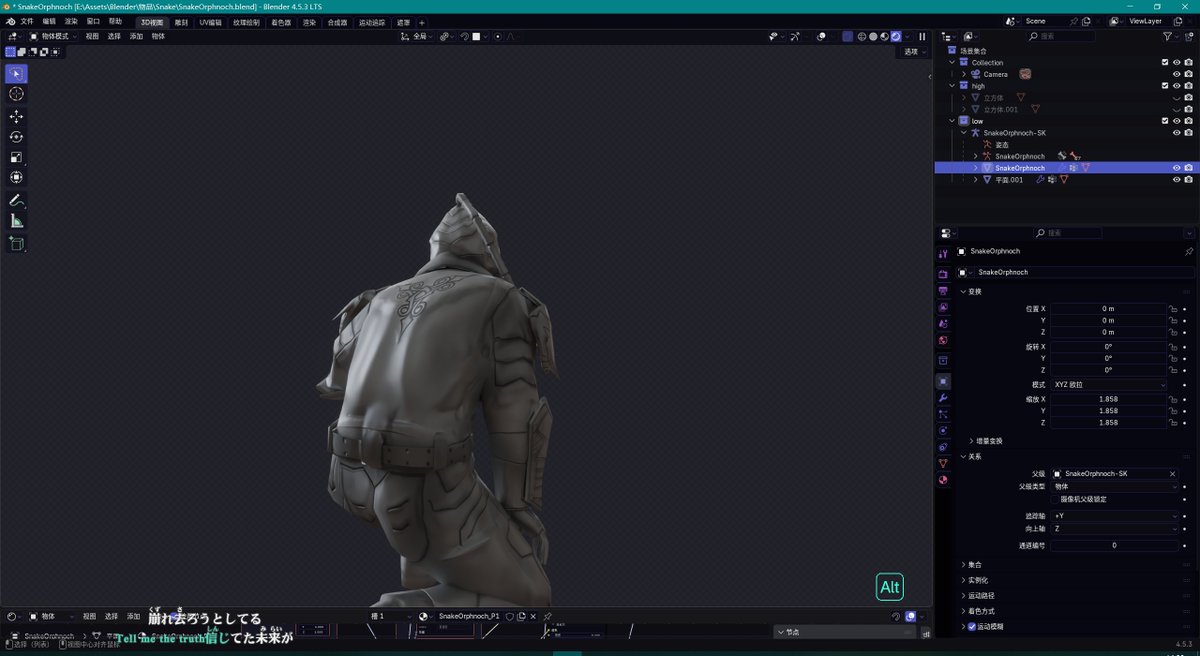Hide 平面.001 via its eye icon

click(x=1176, y=179)
